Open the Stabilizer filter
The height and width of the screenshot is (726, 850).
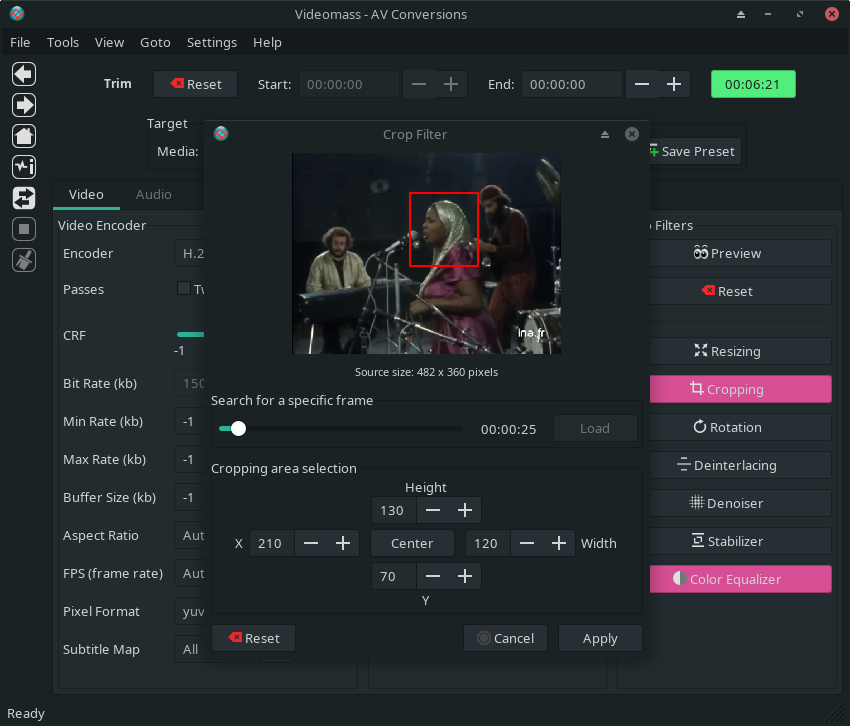(x=740, y=541)
